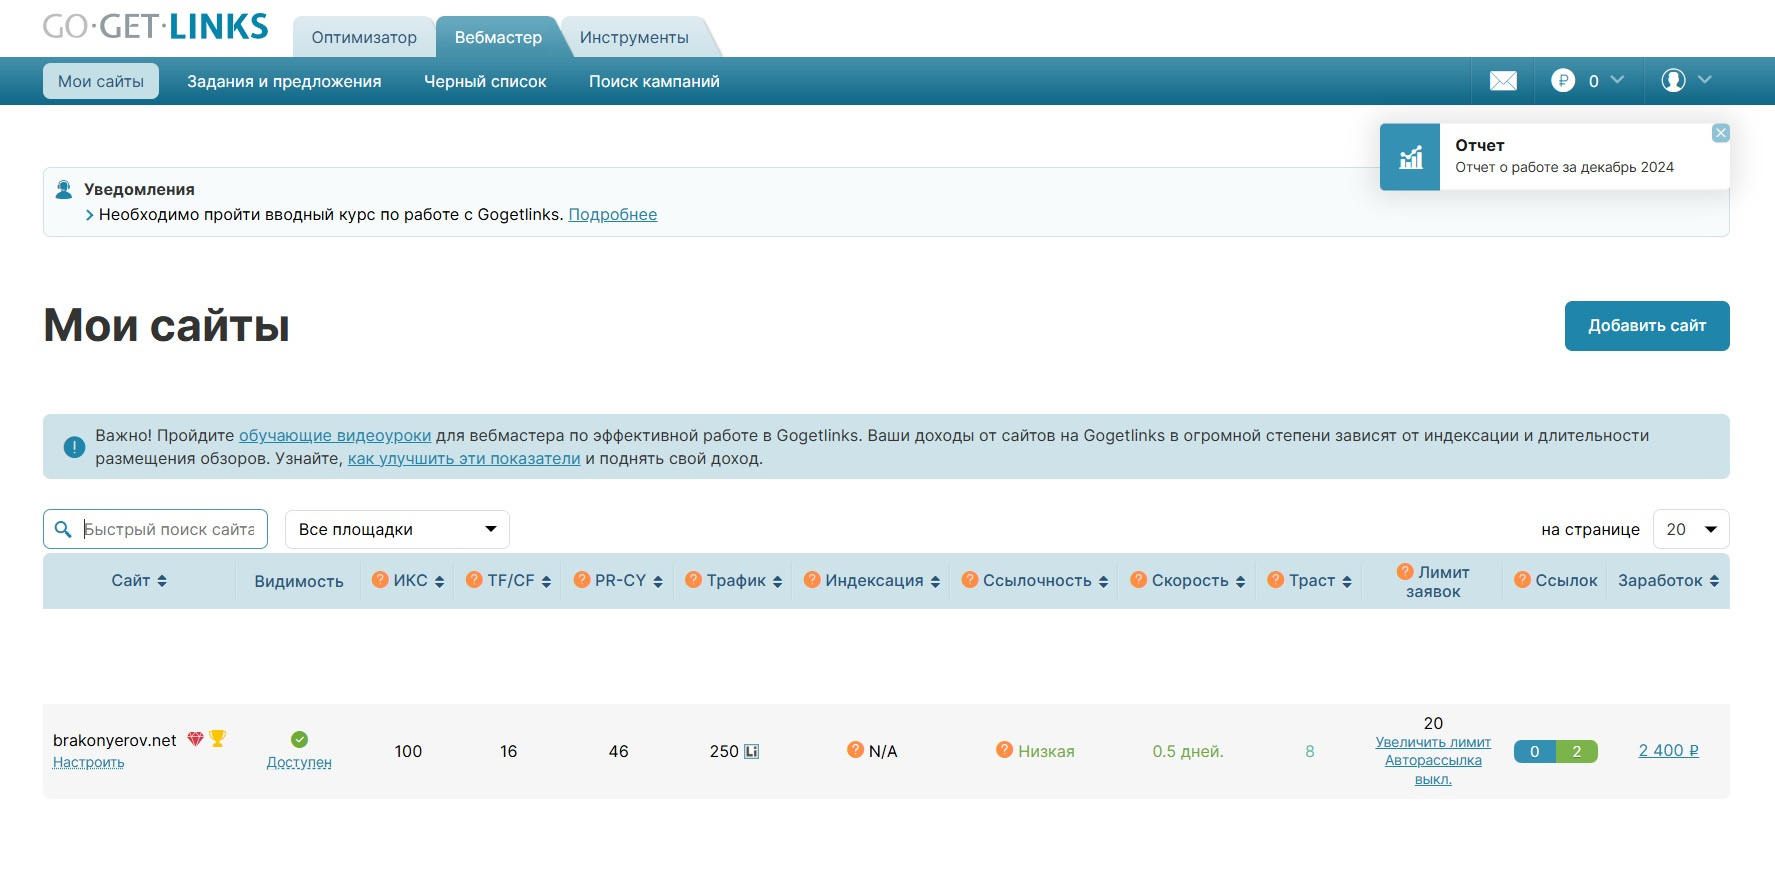1775x891 pixels.
Task: Expand the profile menu chevron
Action: pos(1705,80)
